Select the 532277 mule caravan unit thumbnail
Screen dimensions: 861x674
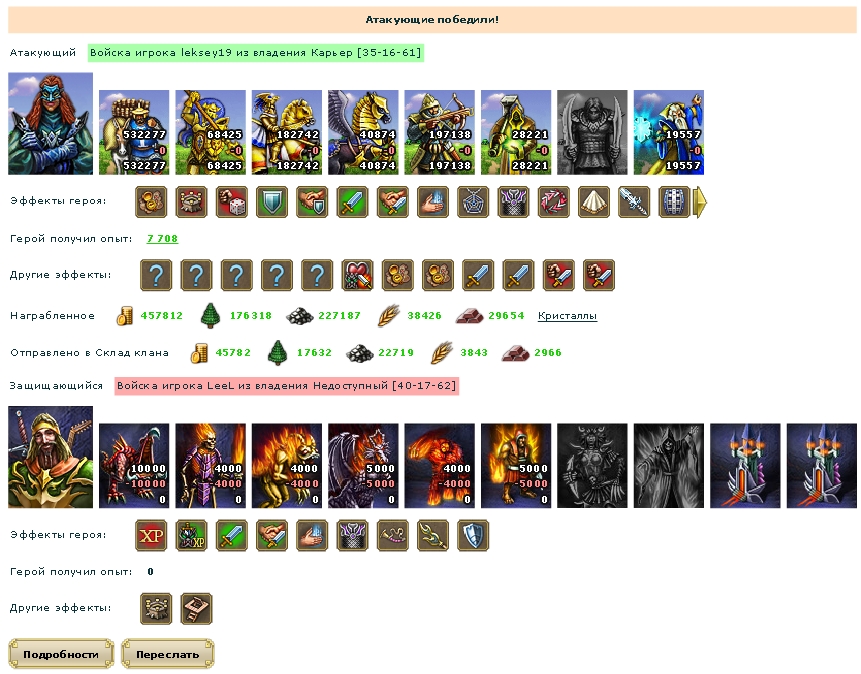click(134, 132)
